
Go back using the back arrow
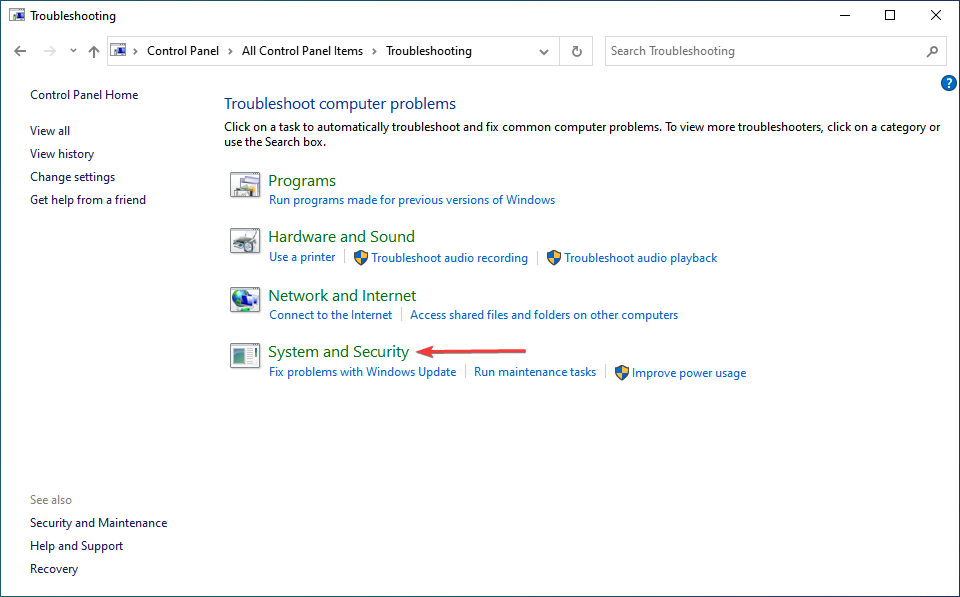20,51
